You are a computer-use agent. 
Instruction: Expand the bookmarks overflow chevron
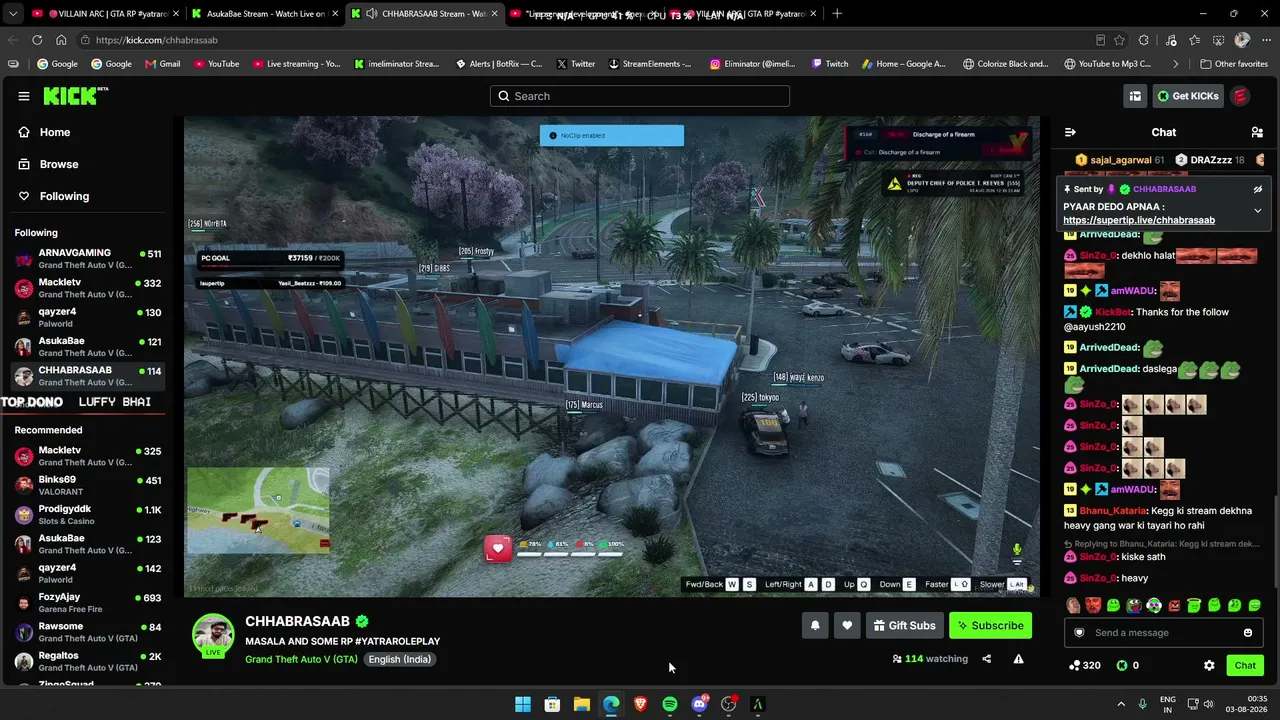pos(1177,64)
